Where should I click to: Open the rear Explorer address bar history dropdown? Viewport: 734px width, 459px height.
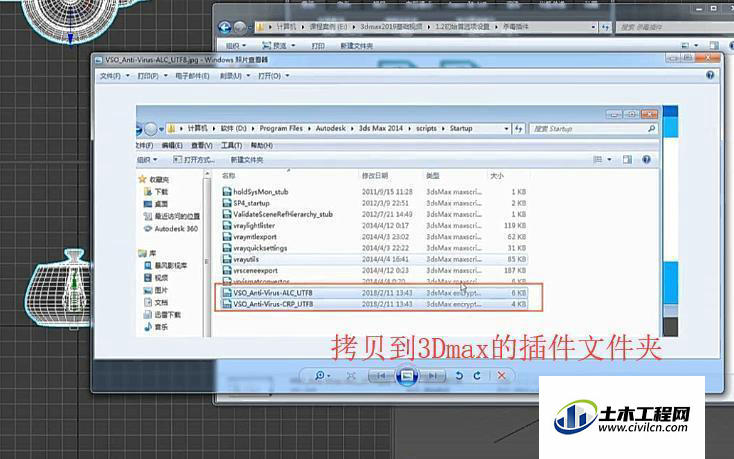point(593,27)
